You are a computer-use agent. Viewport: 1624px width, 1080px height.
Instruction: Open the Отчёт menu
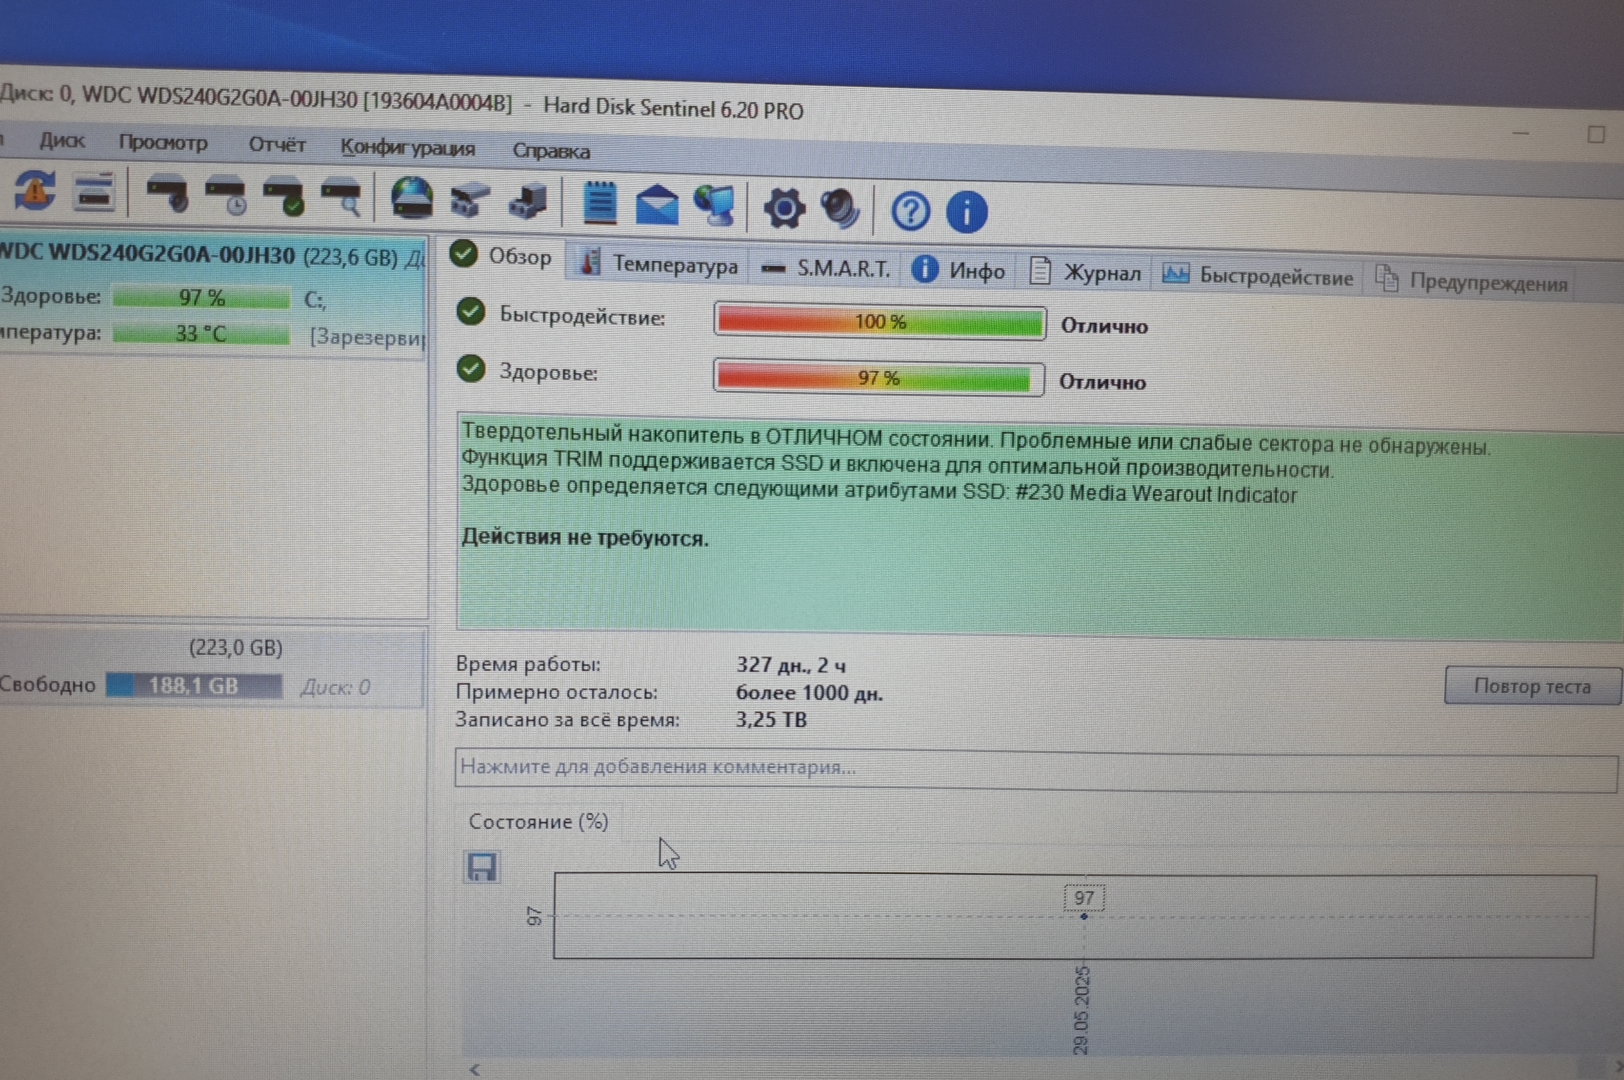click(276, 145)
